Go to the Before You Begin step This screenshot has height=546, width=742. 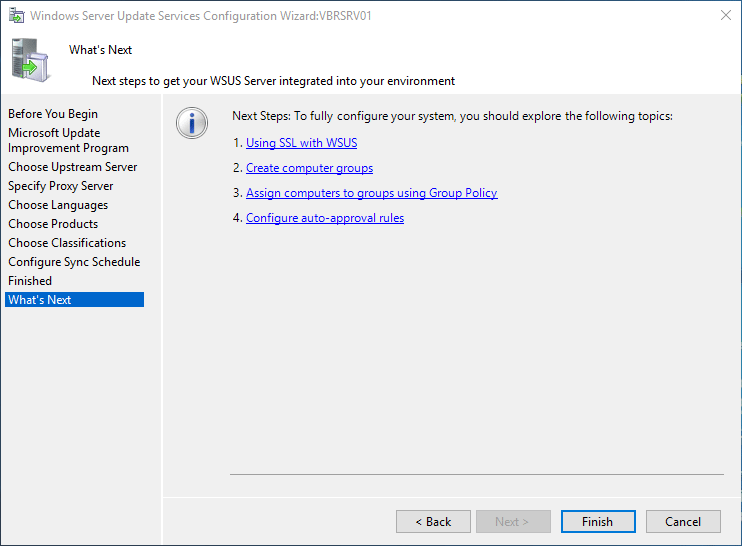[53, 114]
